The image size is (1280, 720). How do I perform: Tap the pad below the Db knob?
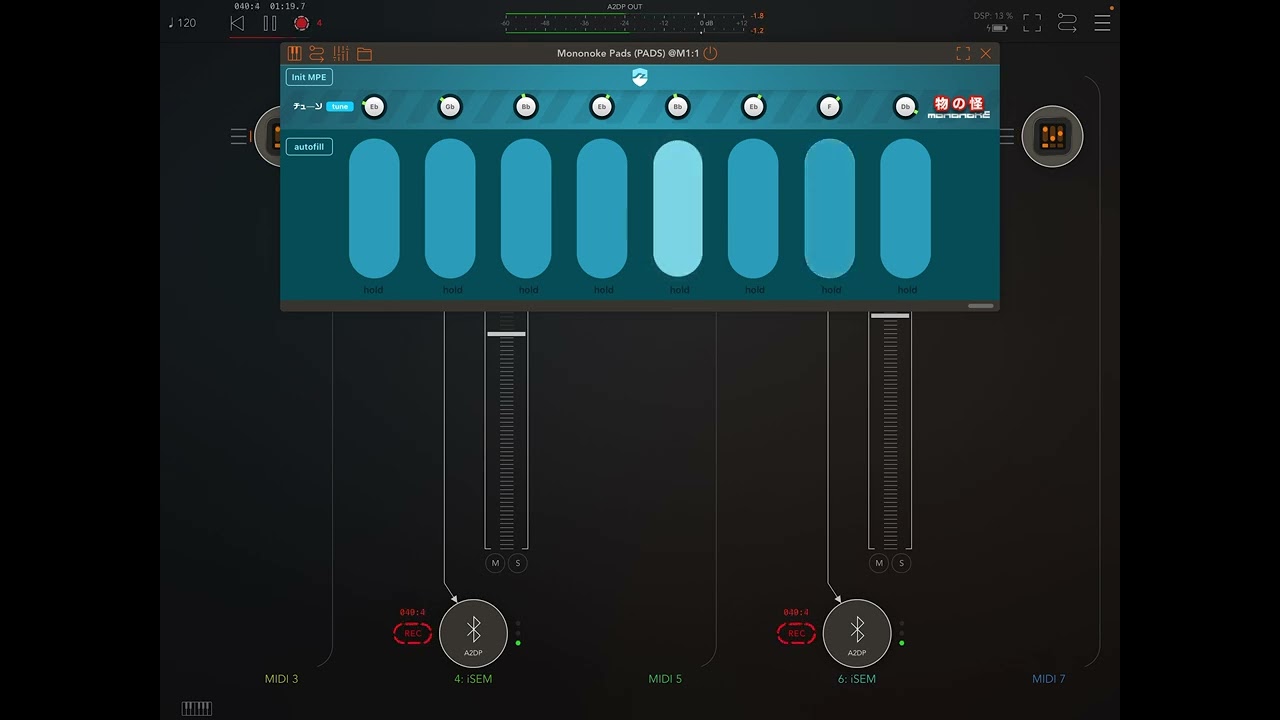click(906, 208)
